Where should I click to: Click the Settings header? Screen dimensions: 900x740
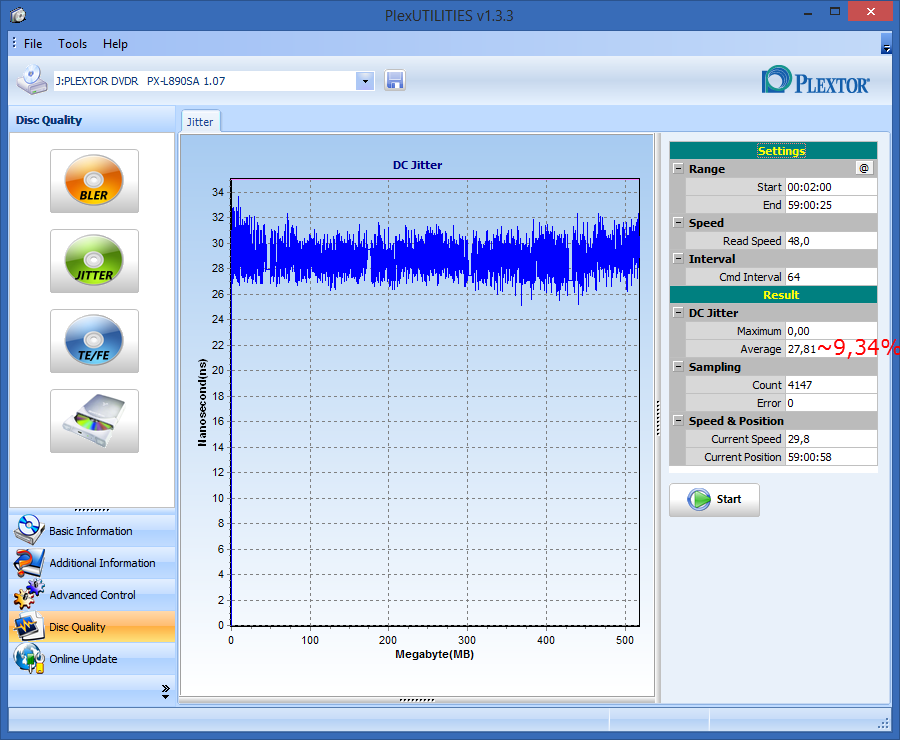[773, 150]
